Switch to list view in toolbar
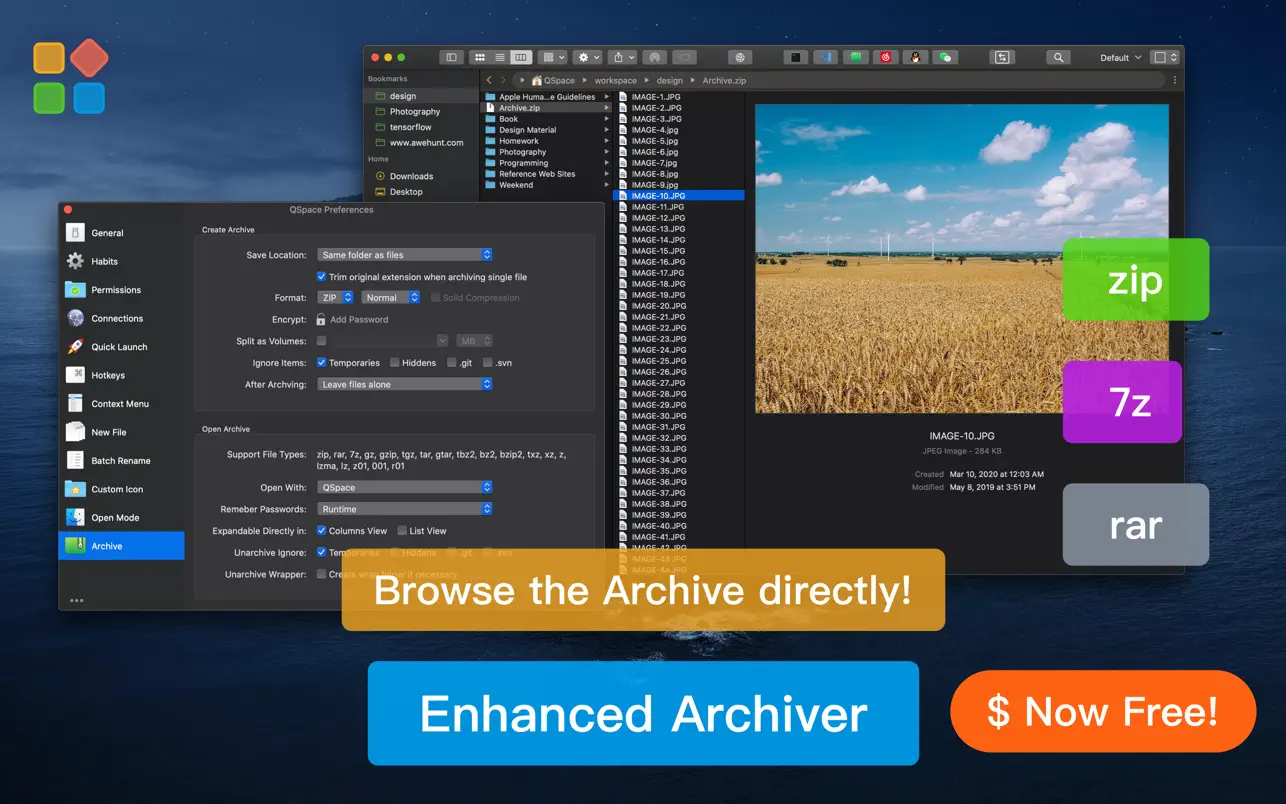1286x804 pixels. click(x=500, y=58)
